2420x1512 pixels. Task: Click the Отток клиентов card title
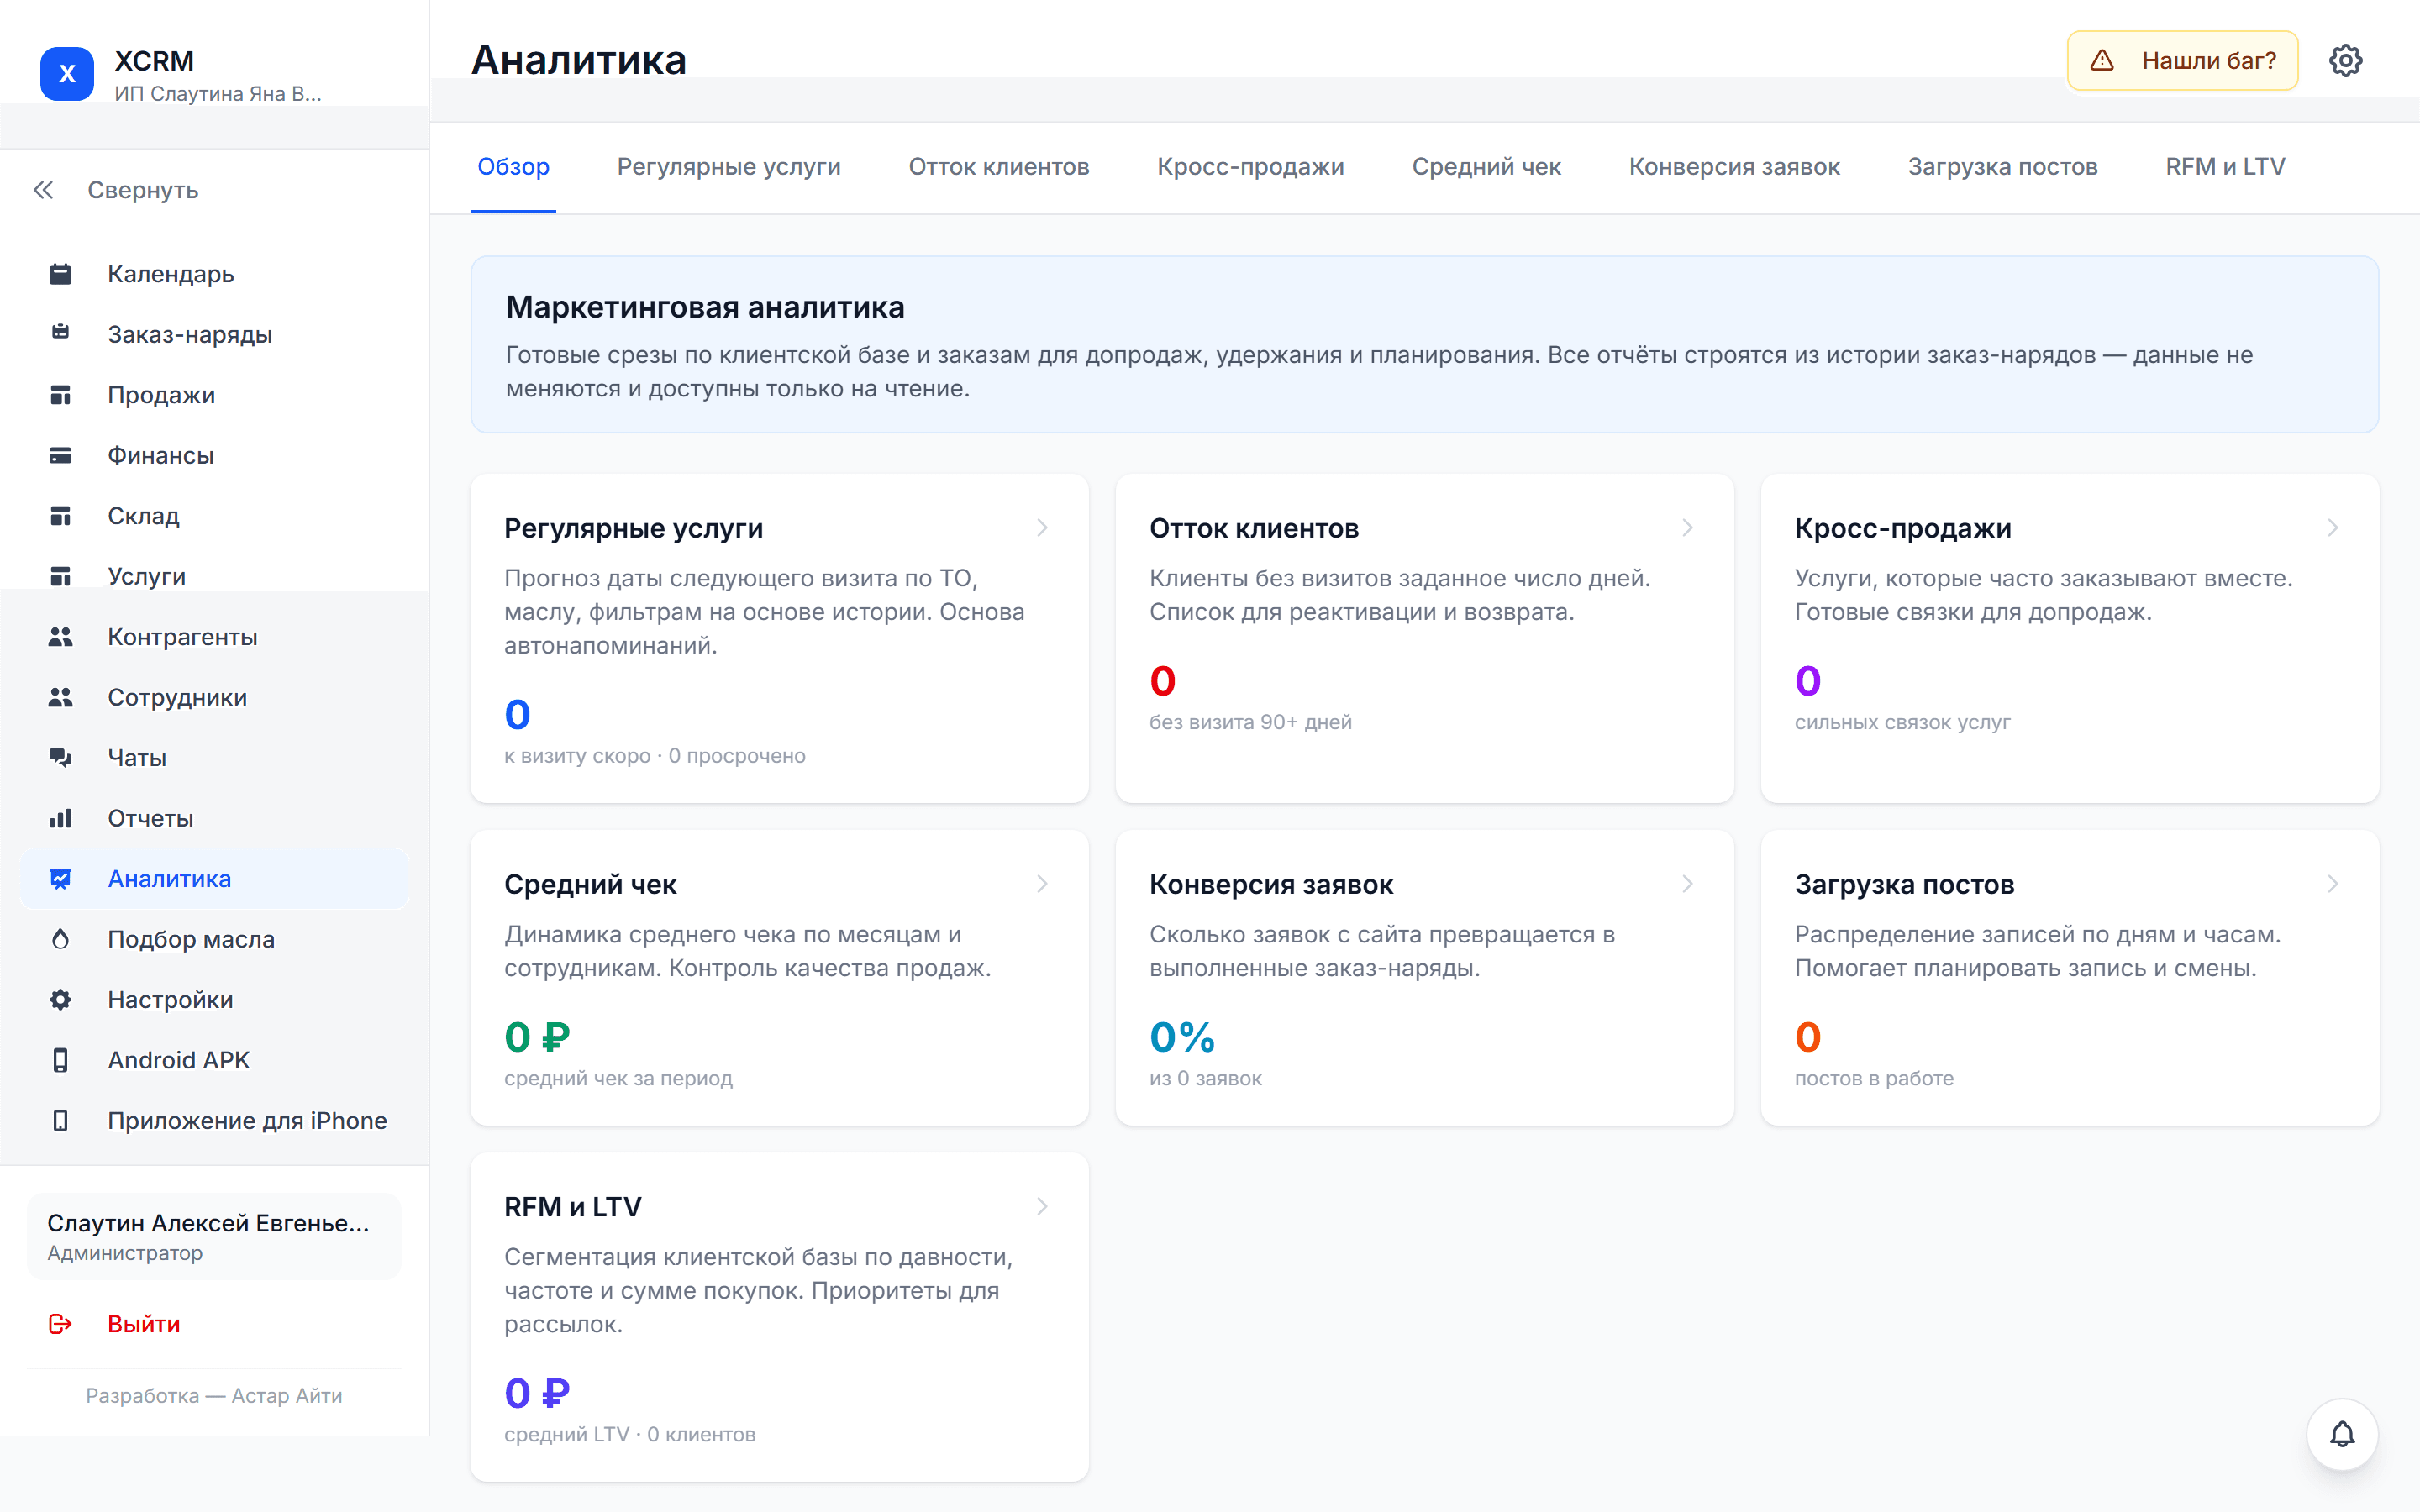point(1254,528)
